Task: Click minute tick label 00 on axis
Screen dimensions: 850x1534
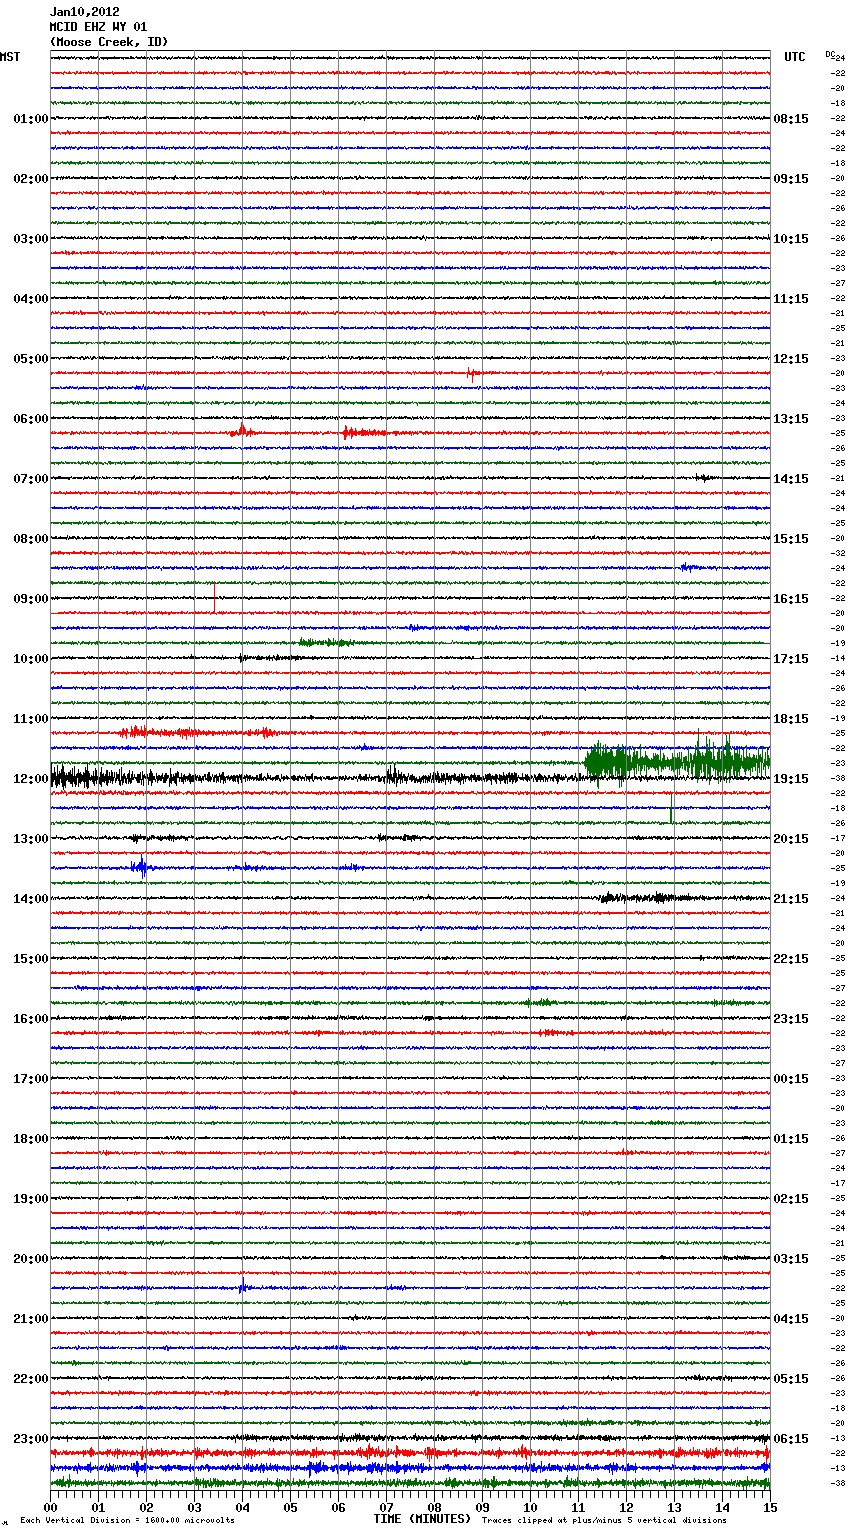Action: point(50,1507)
